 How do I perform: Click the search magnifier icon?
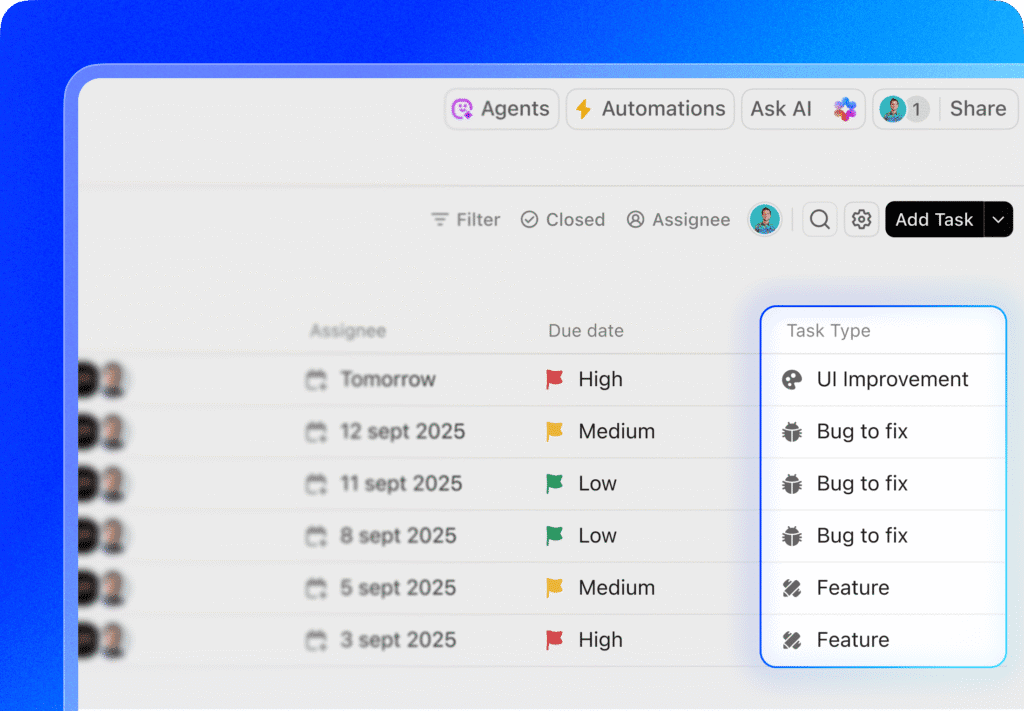pyautogui.click(x=819, y=220)
